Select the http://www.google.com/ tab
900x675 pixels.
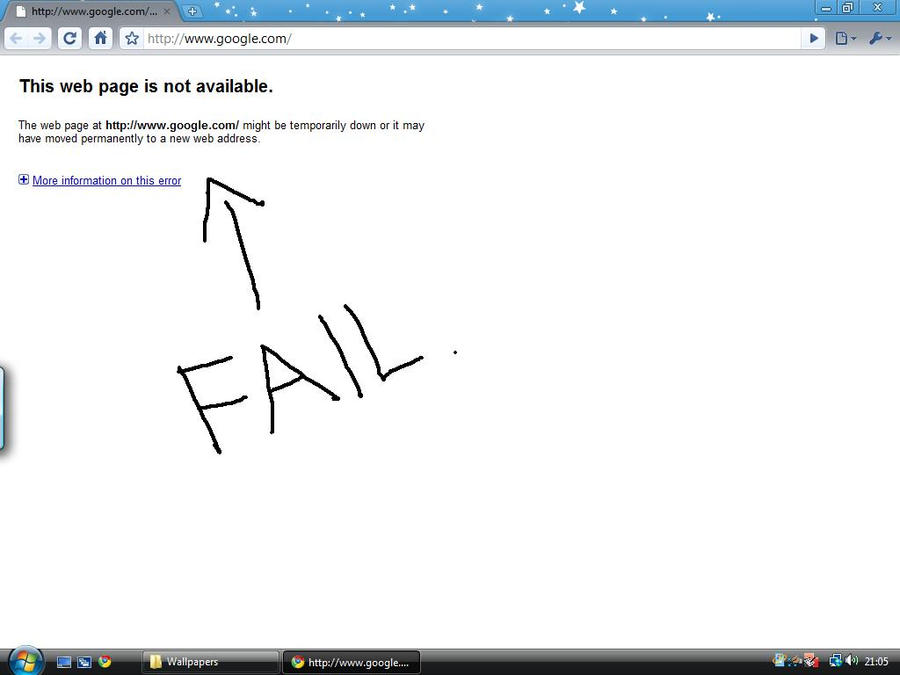point(92,11)
